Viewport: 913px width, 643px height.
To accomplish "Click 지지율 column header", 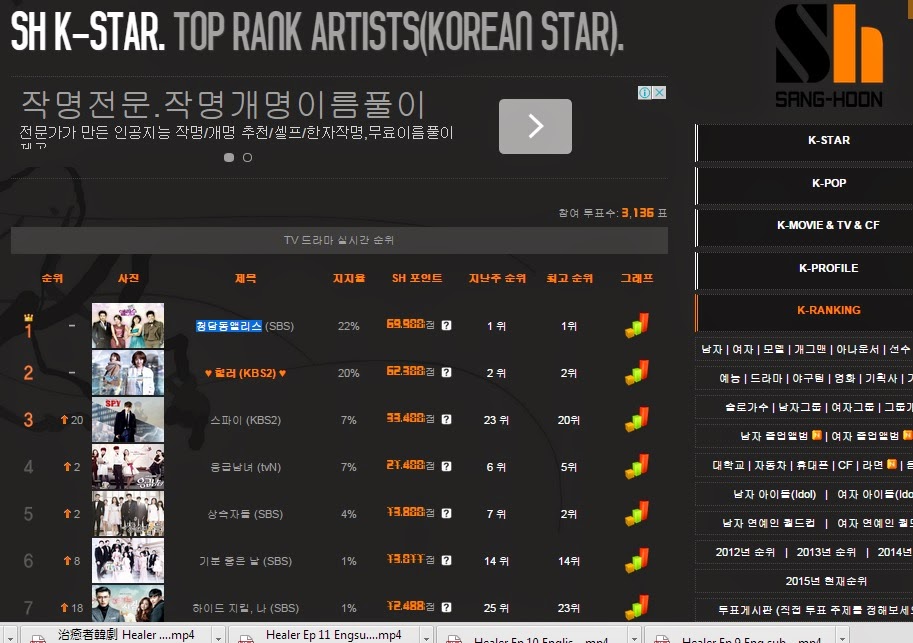I will [349, 278].
